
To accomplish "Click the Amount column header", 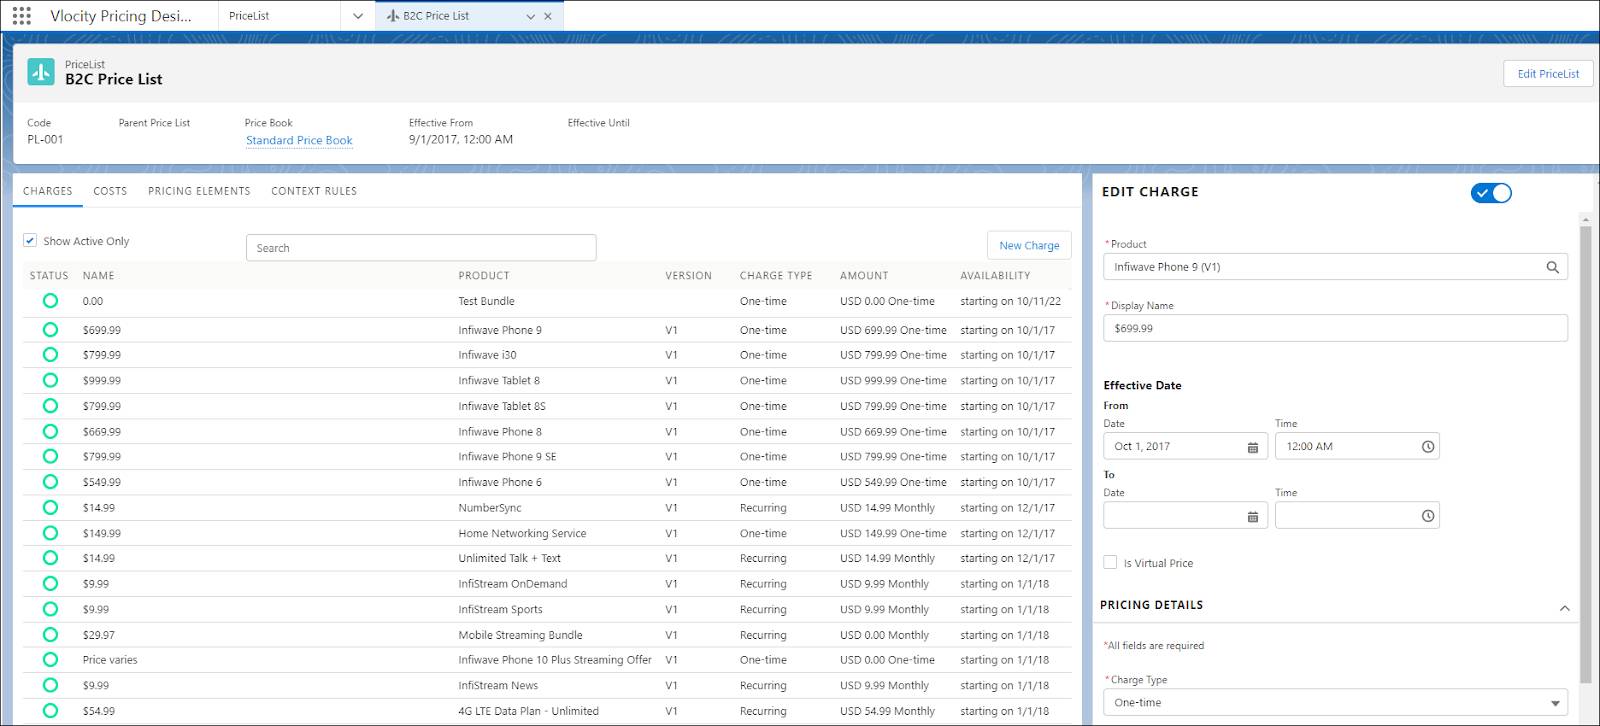I will 864,275.
